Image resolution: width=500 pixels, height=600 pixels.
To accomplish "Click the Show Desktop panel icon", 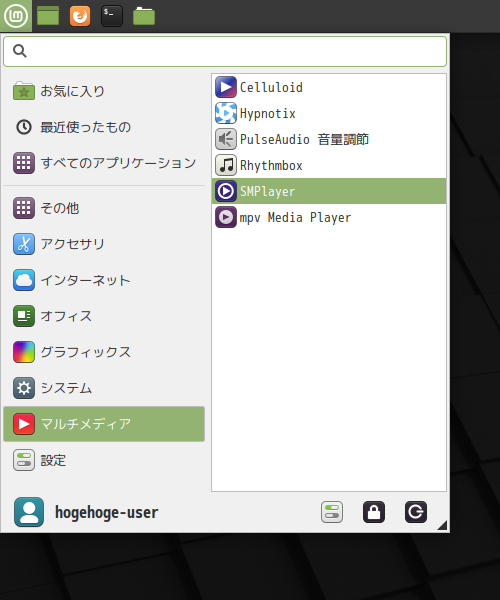I will pos(48,16).
